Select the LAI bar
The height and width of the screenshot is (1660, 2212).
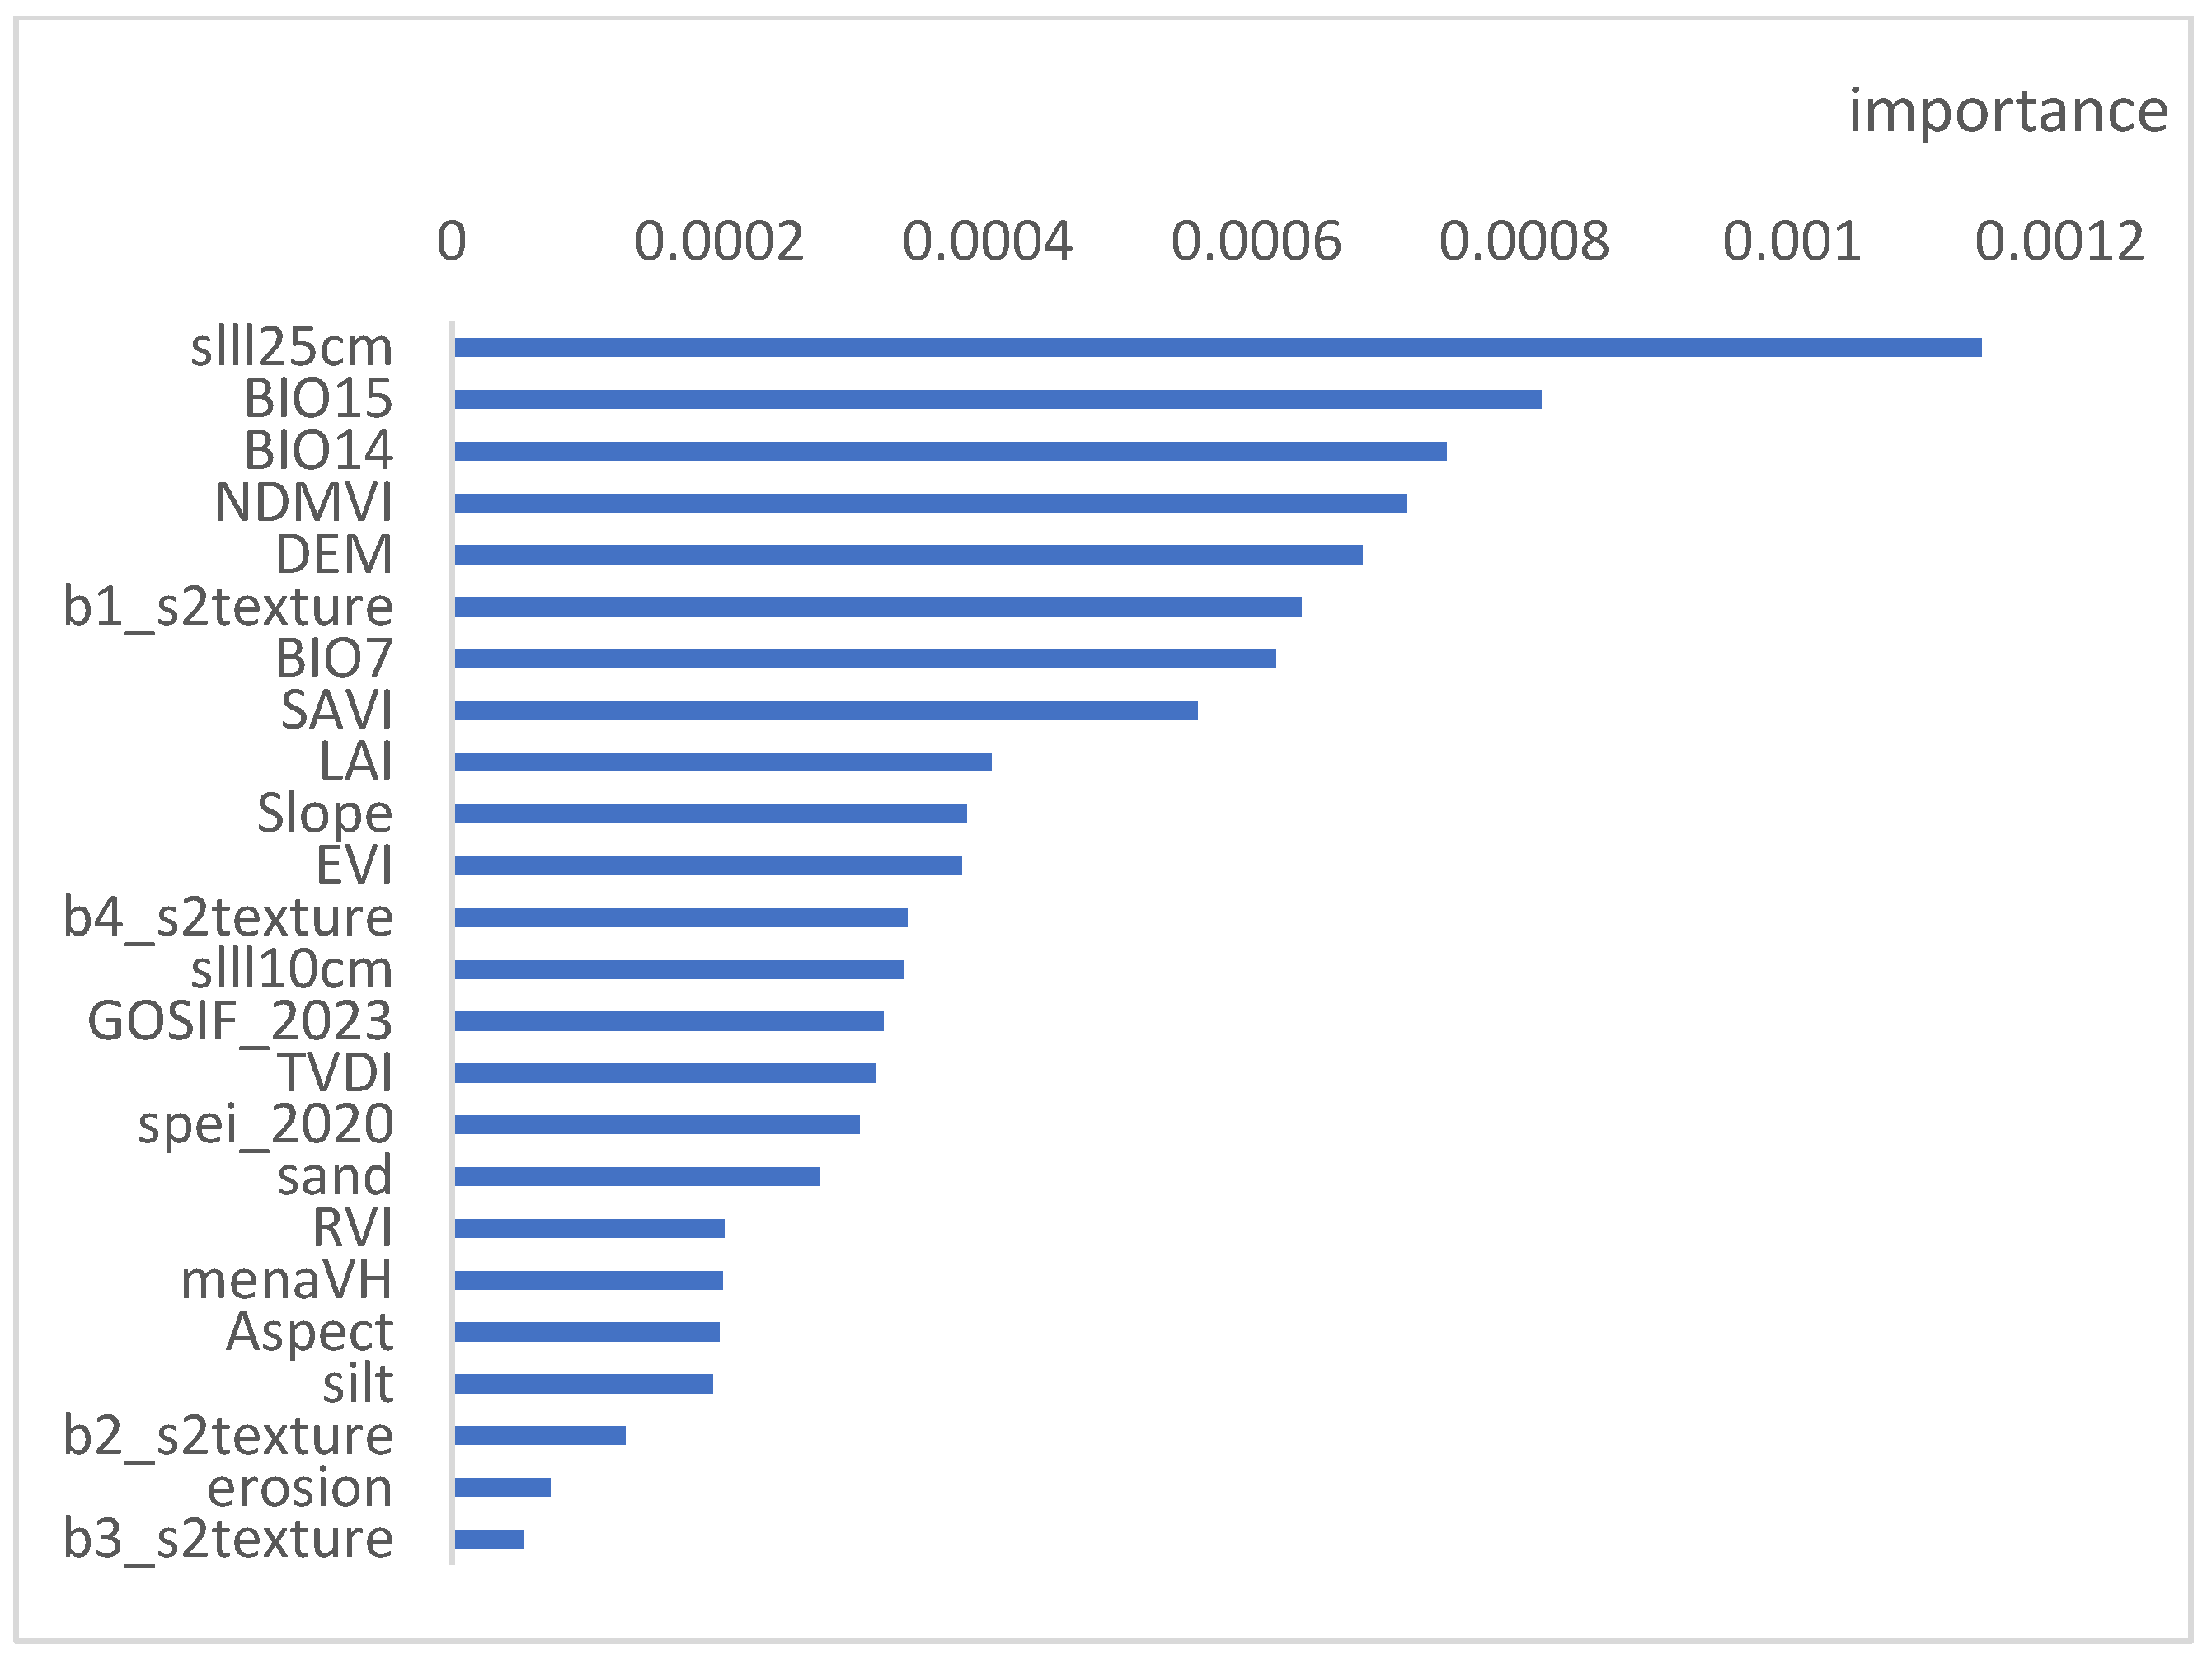point(722,762)
